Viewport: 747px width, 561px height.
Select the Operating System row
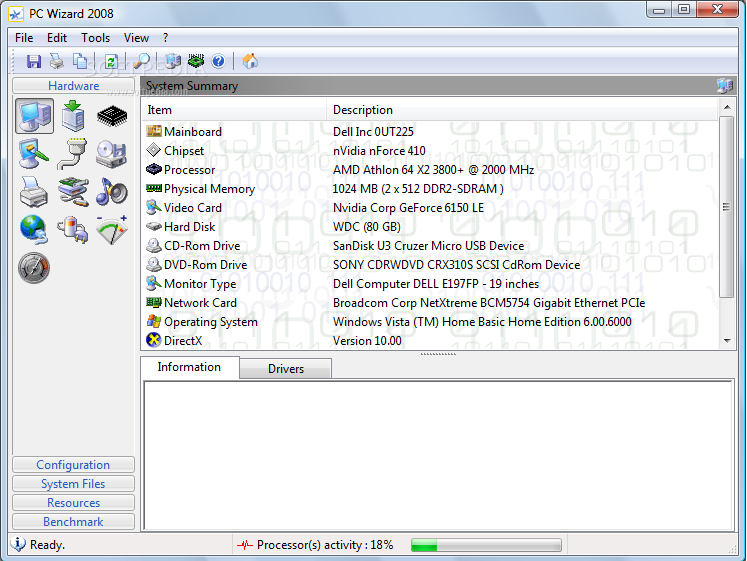(x=429, y=322)
